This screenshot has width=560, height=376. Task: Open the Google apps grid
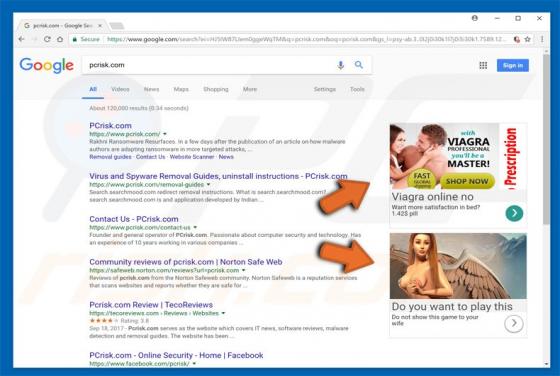[483, 65]
